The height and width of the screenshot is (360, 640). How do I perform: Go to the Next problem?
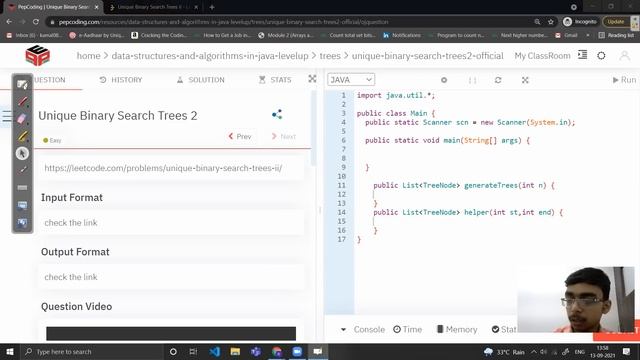coord(284,136)
